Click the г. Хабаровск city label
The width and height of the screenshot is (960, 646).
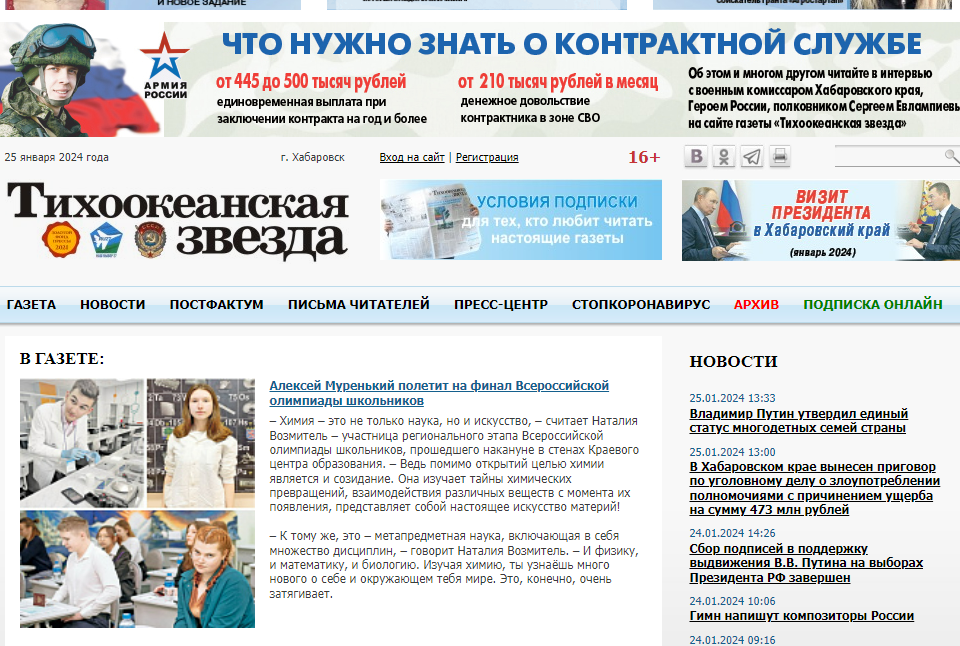pos(312,157)
